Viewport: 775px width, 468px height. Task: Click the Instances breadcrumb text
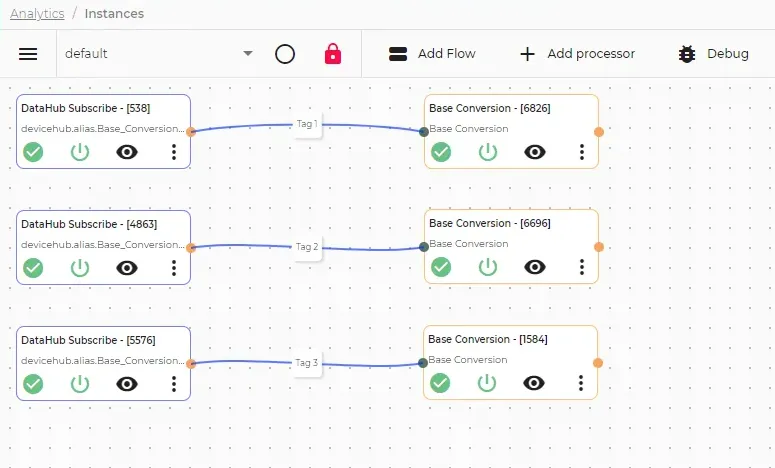pyautogui.click(x=114, y=13)
